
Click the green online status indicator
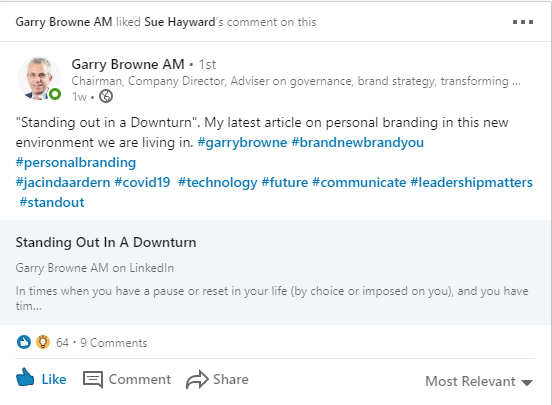55,94
